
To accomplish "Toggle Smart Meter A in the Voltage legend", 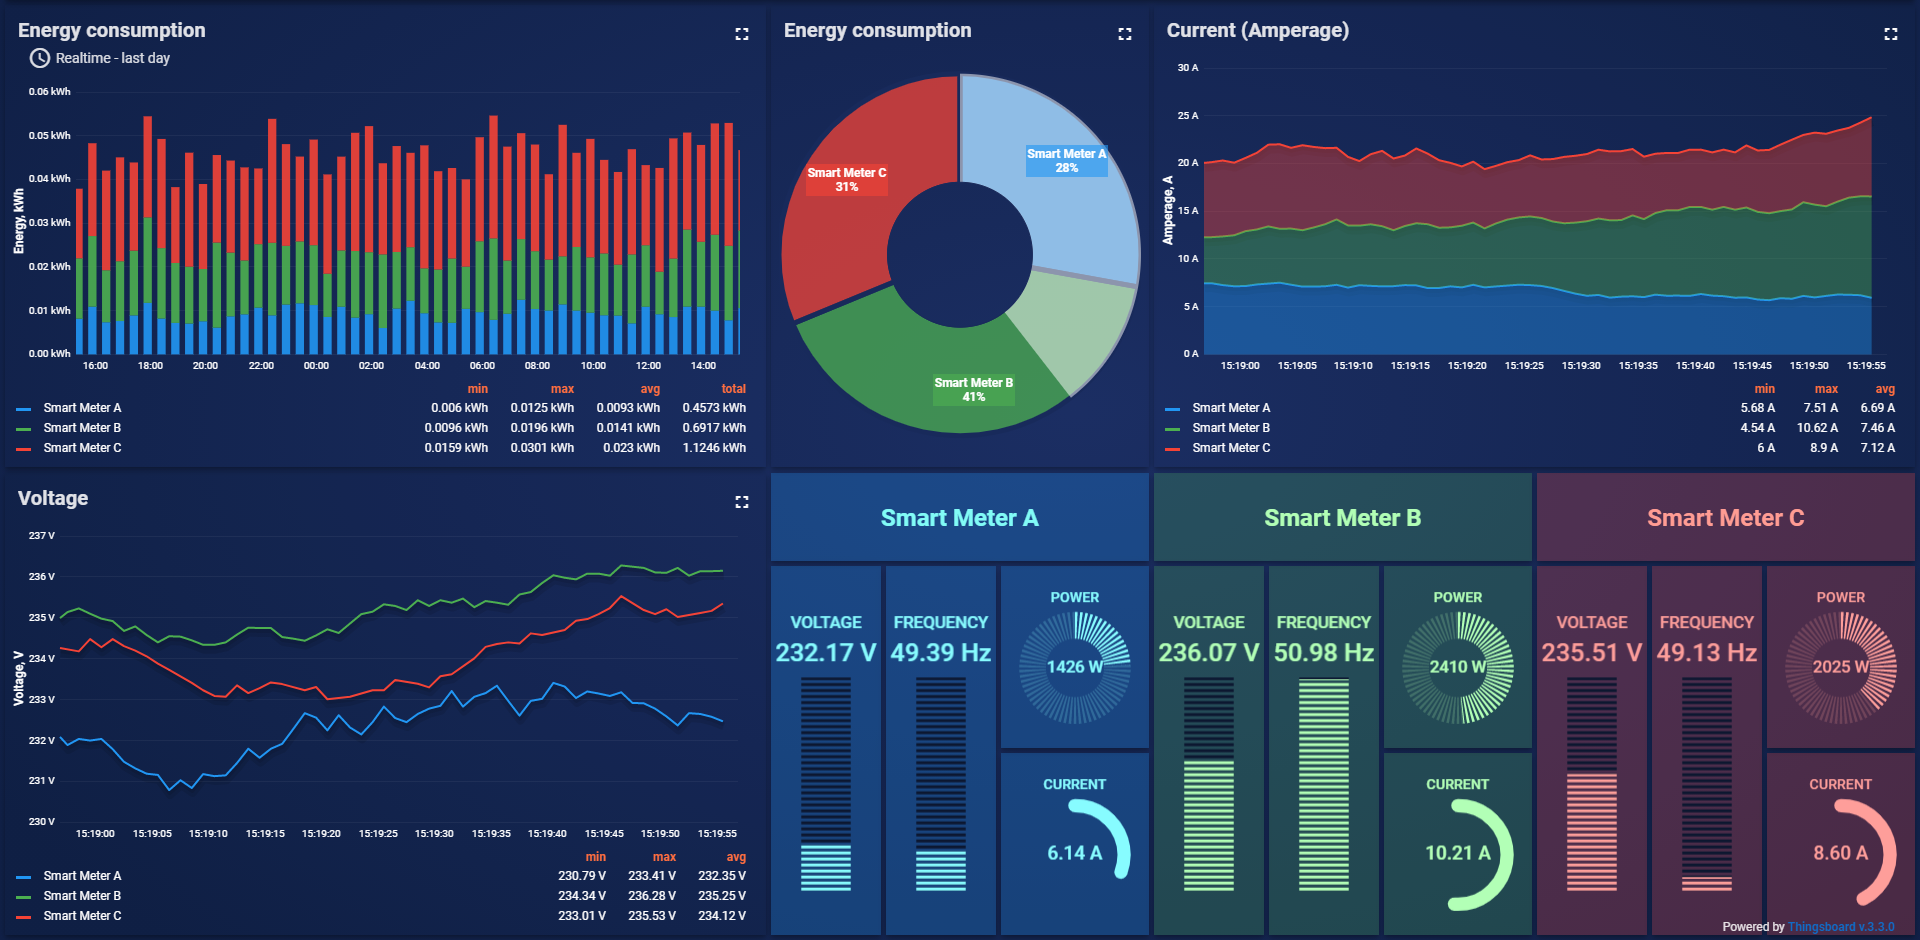I will [x=84, y=875].
